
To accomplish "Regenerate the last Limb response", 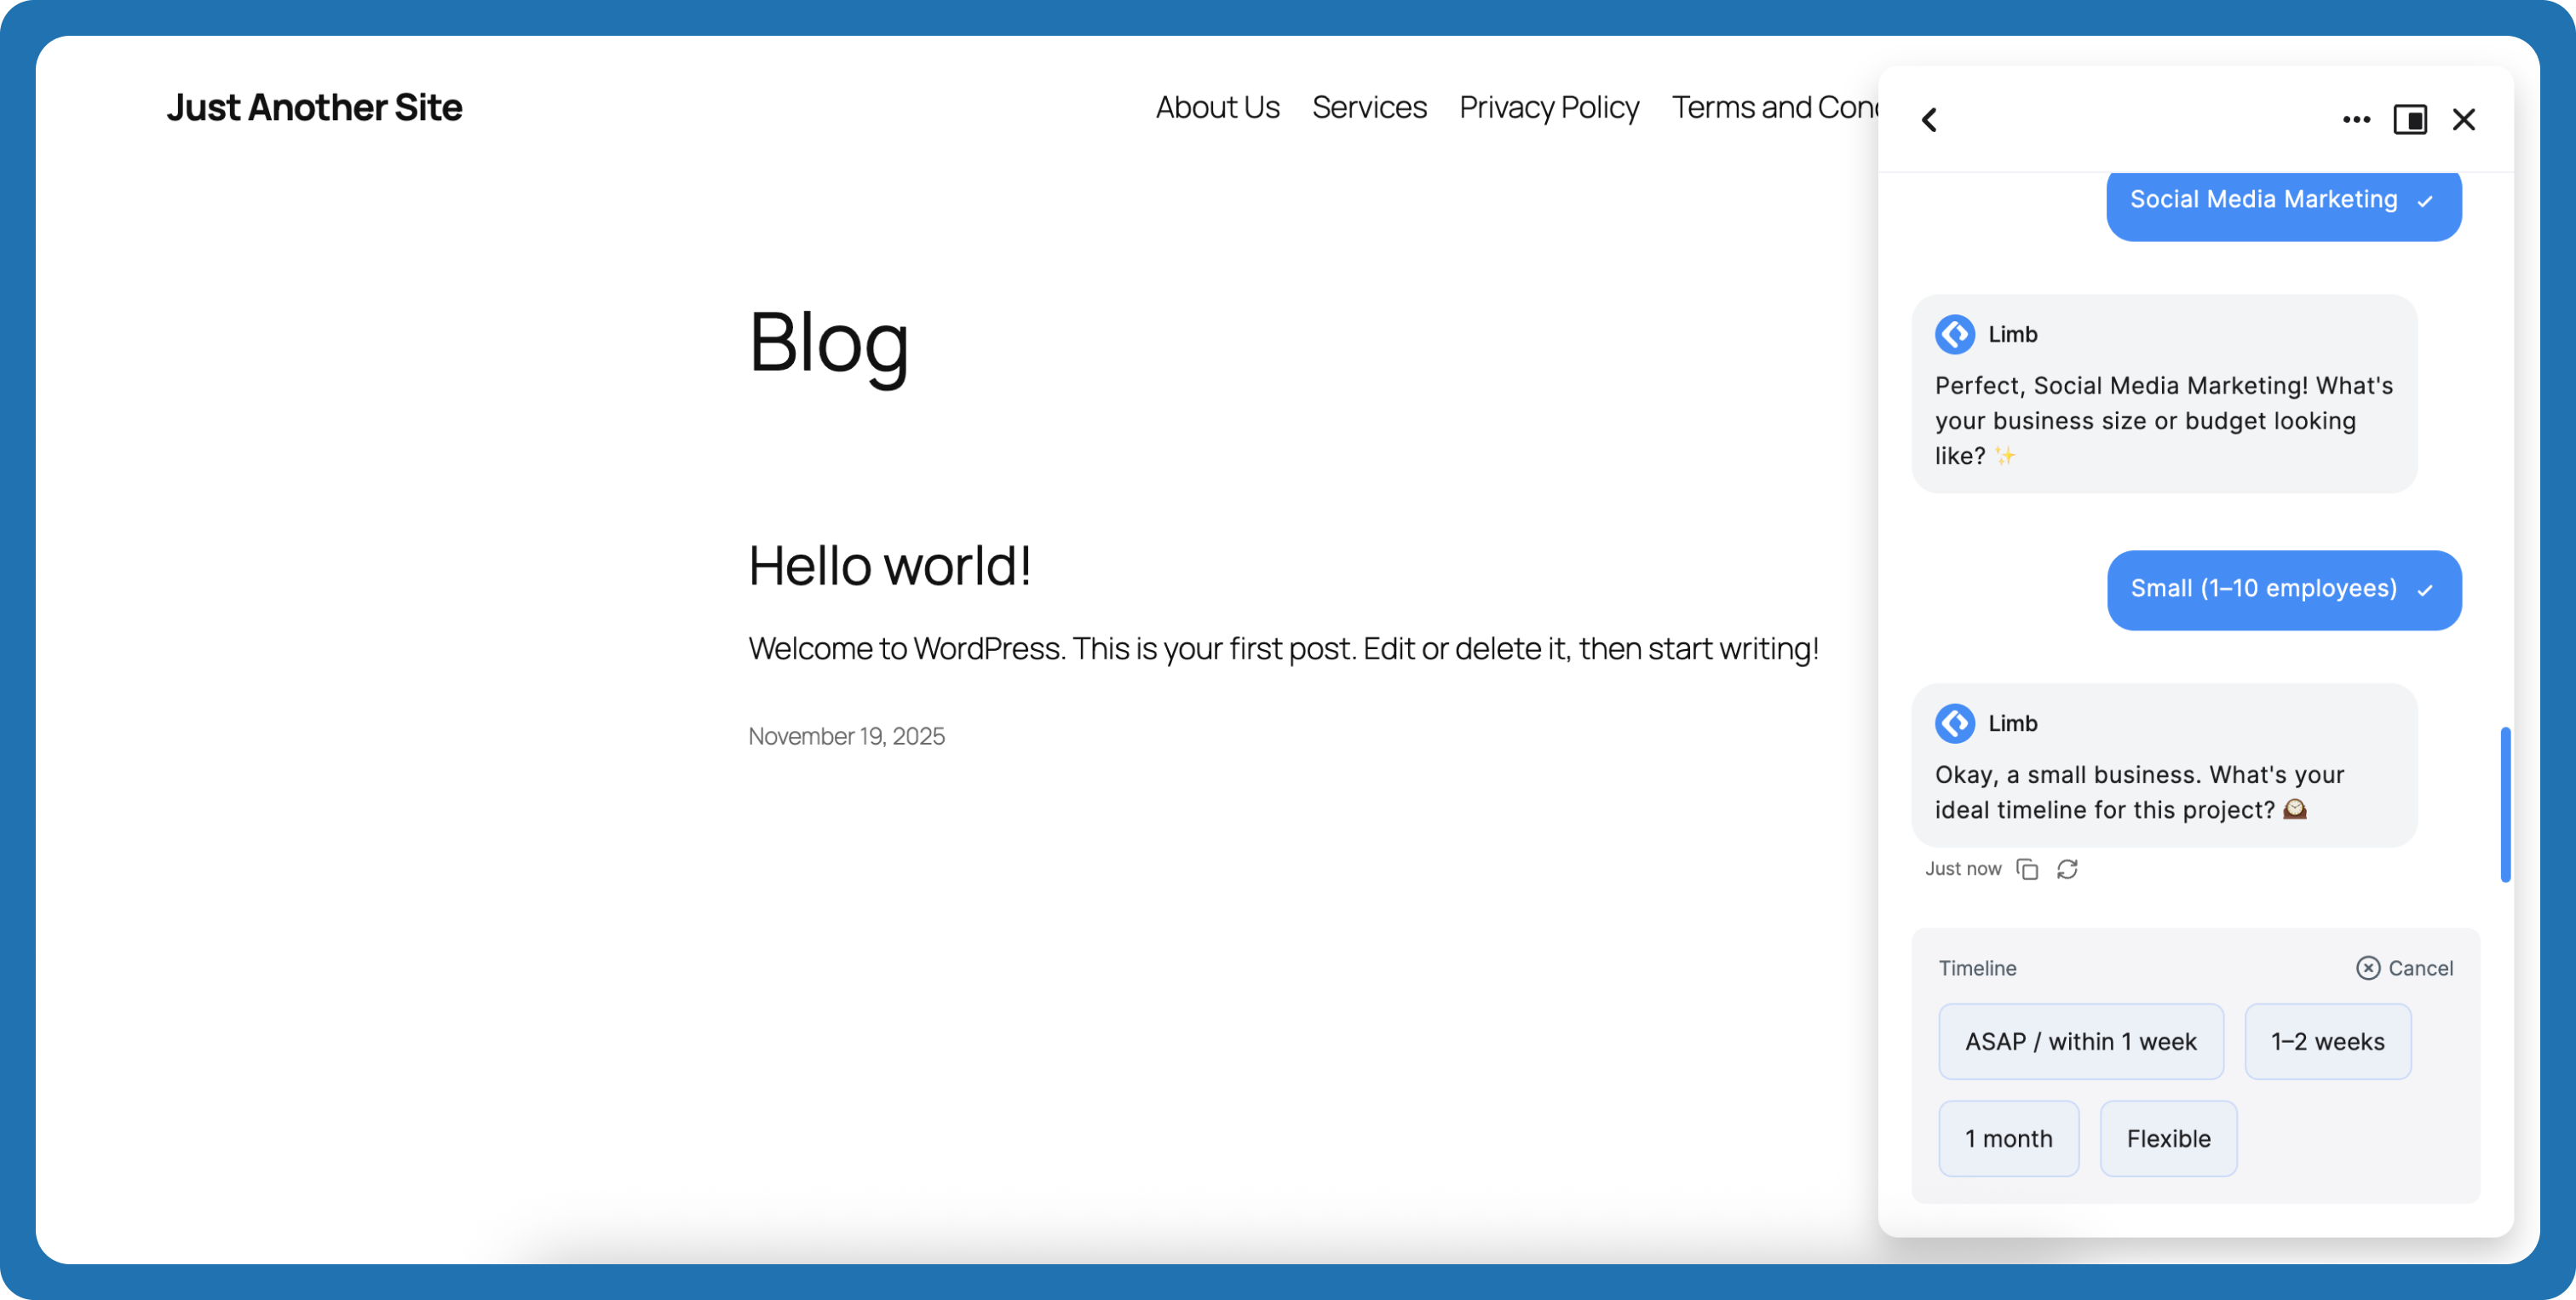I will [2067, 869].
